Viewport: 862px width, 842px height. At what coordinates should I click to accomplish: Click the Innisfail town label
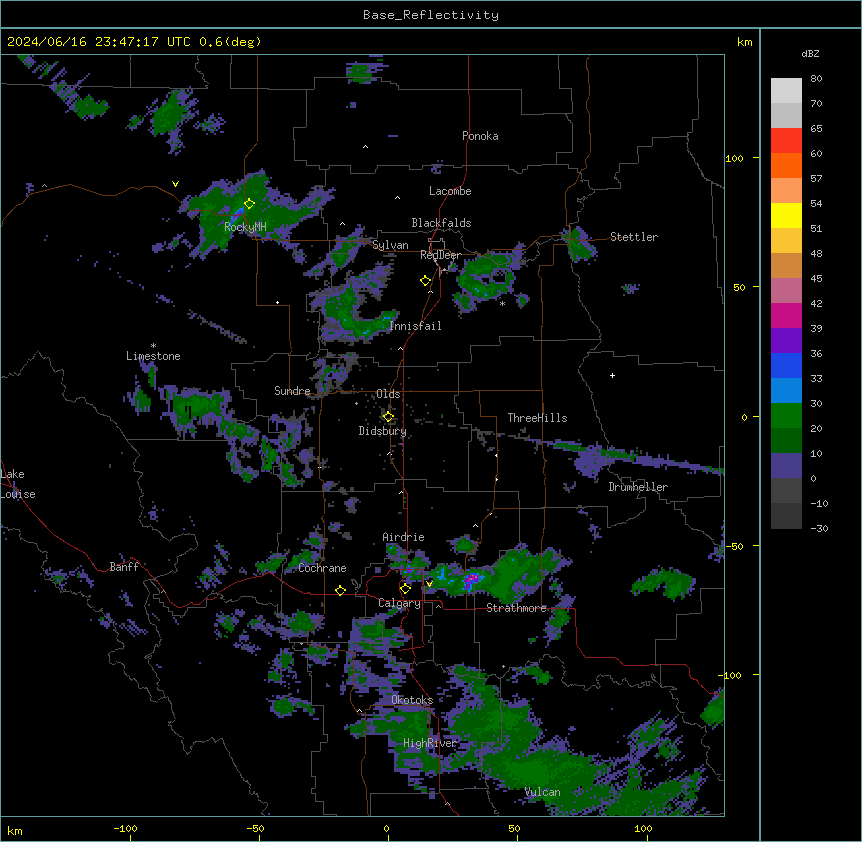click(416, 326)
